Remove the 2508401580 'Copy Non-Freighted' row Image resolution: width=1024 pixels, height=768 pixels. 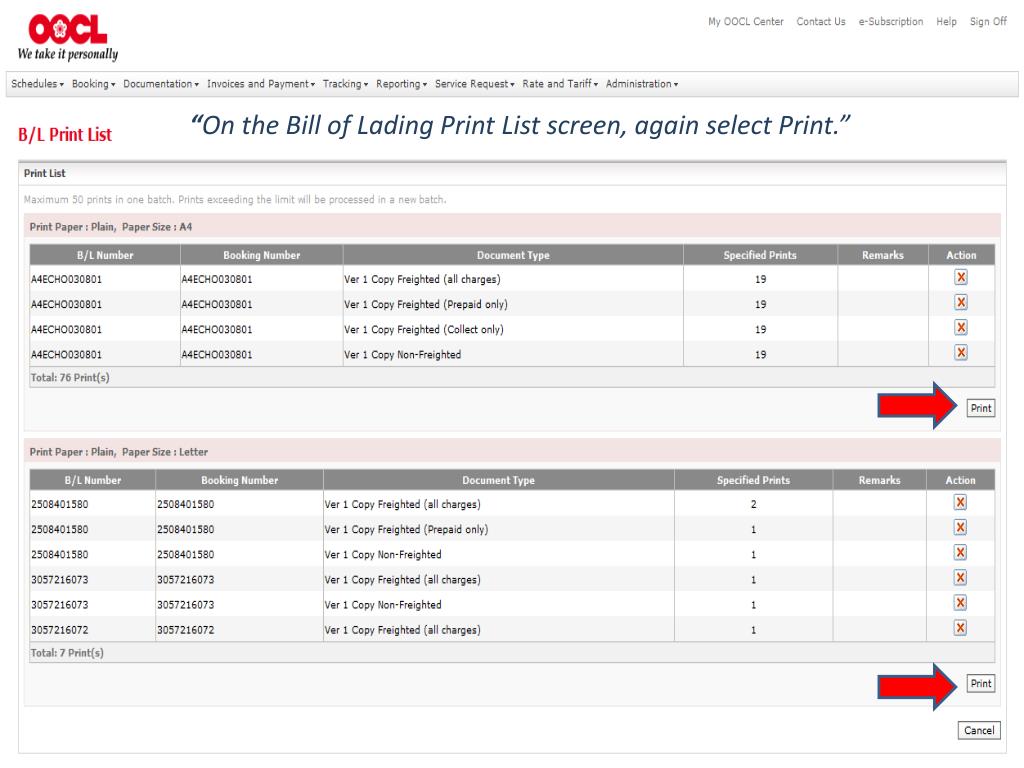[960, 552]
